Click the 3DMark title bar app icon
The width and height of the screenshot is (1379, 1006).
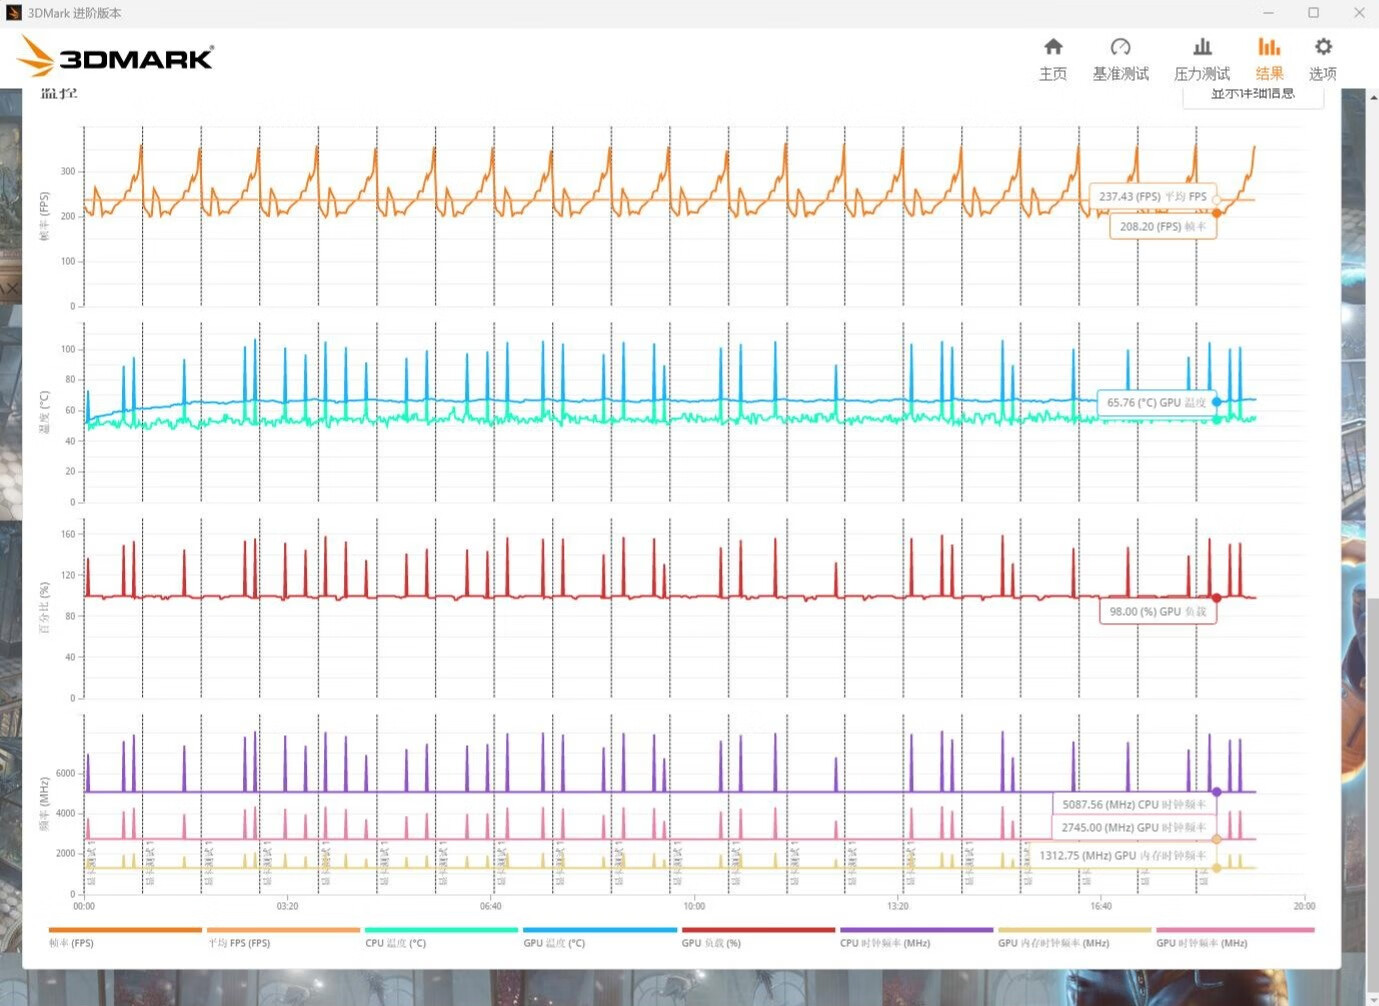pyautogui.click(x=13, y=13)
